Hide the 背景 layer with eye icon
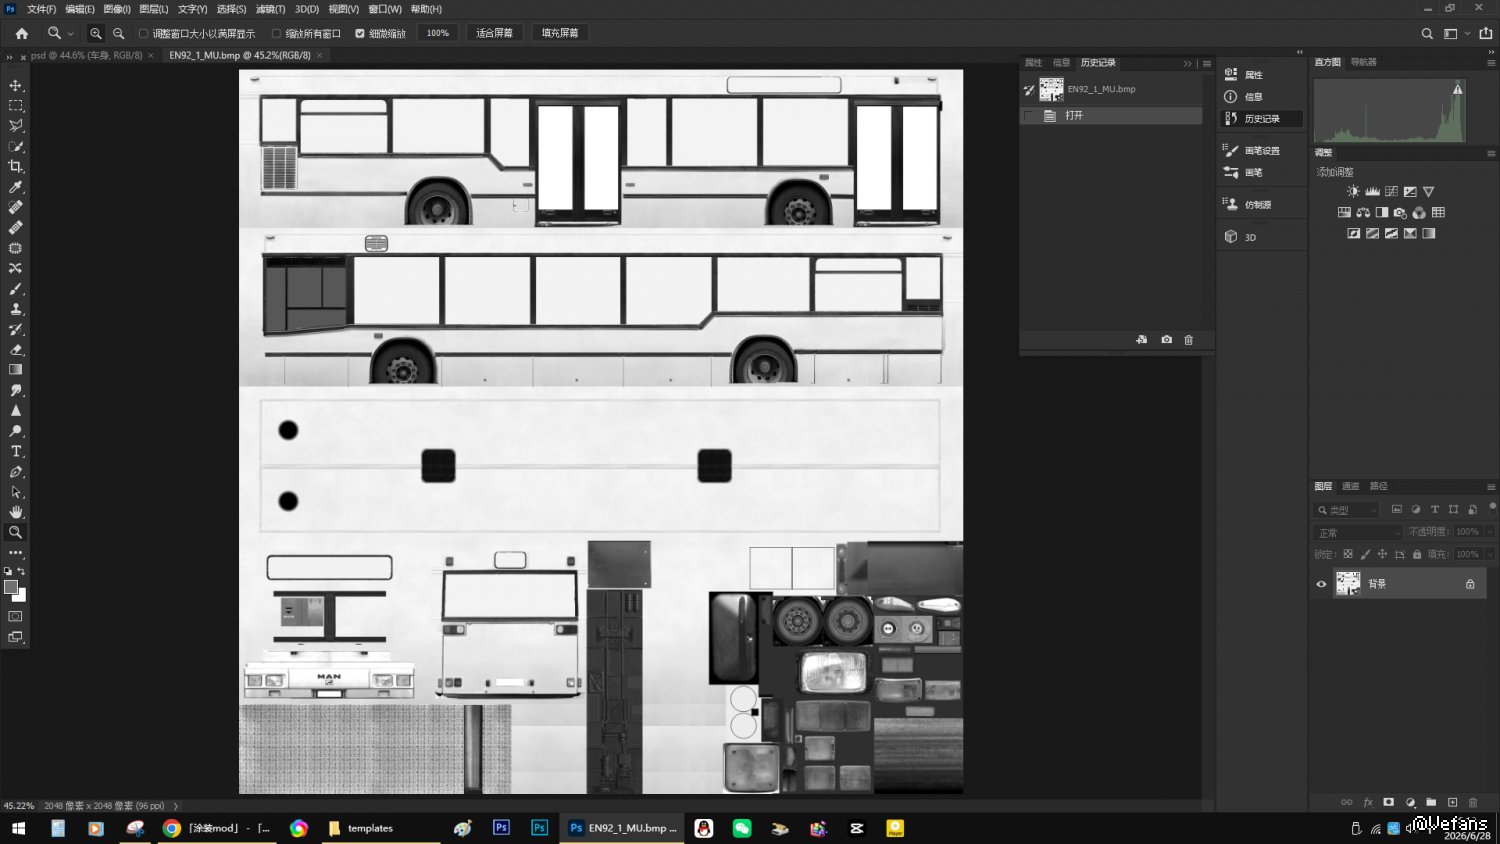The height and width of the screenshot is (844, 1500). point(1321,584)
